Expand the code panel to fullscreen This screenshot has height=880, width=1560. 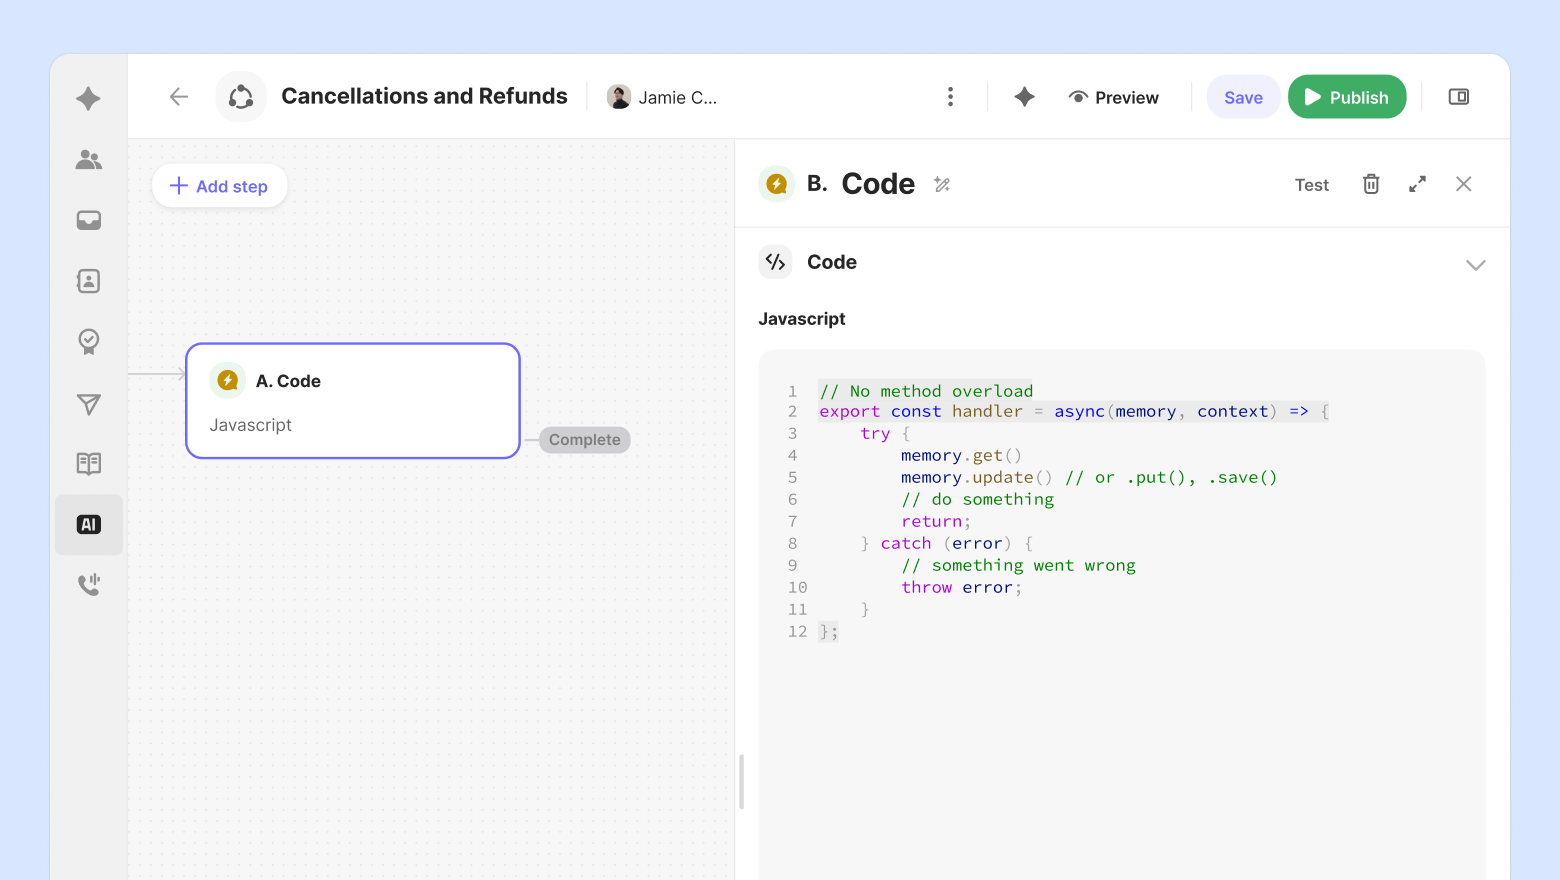point(1417,184)
